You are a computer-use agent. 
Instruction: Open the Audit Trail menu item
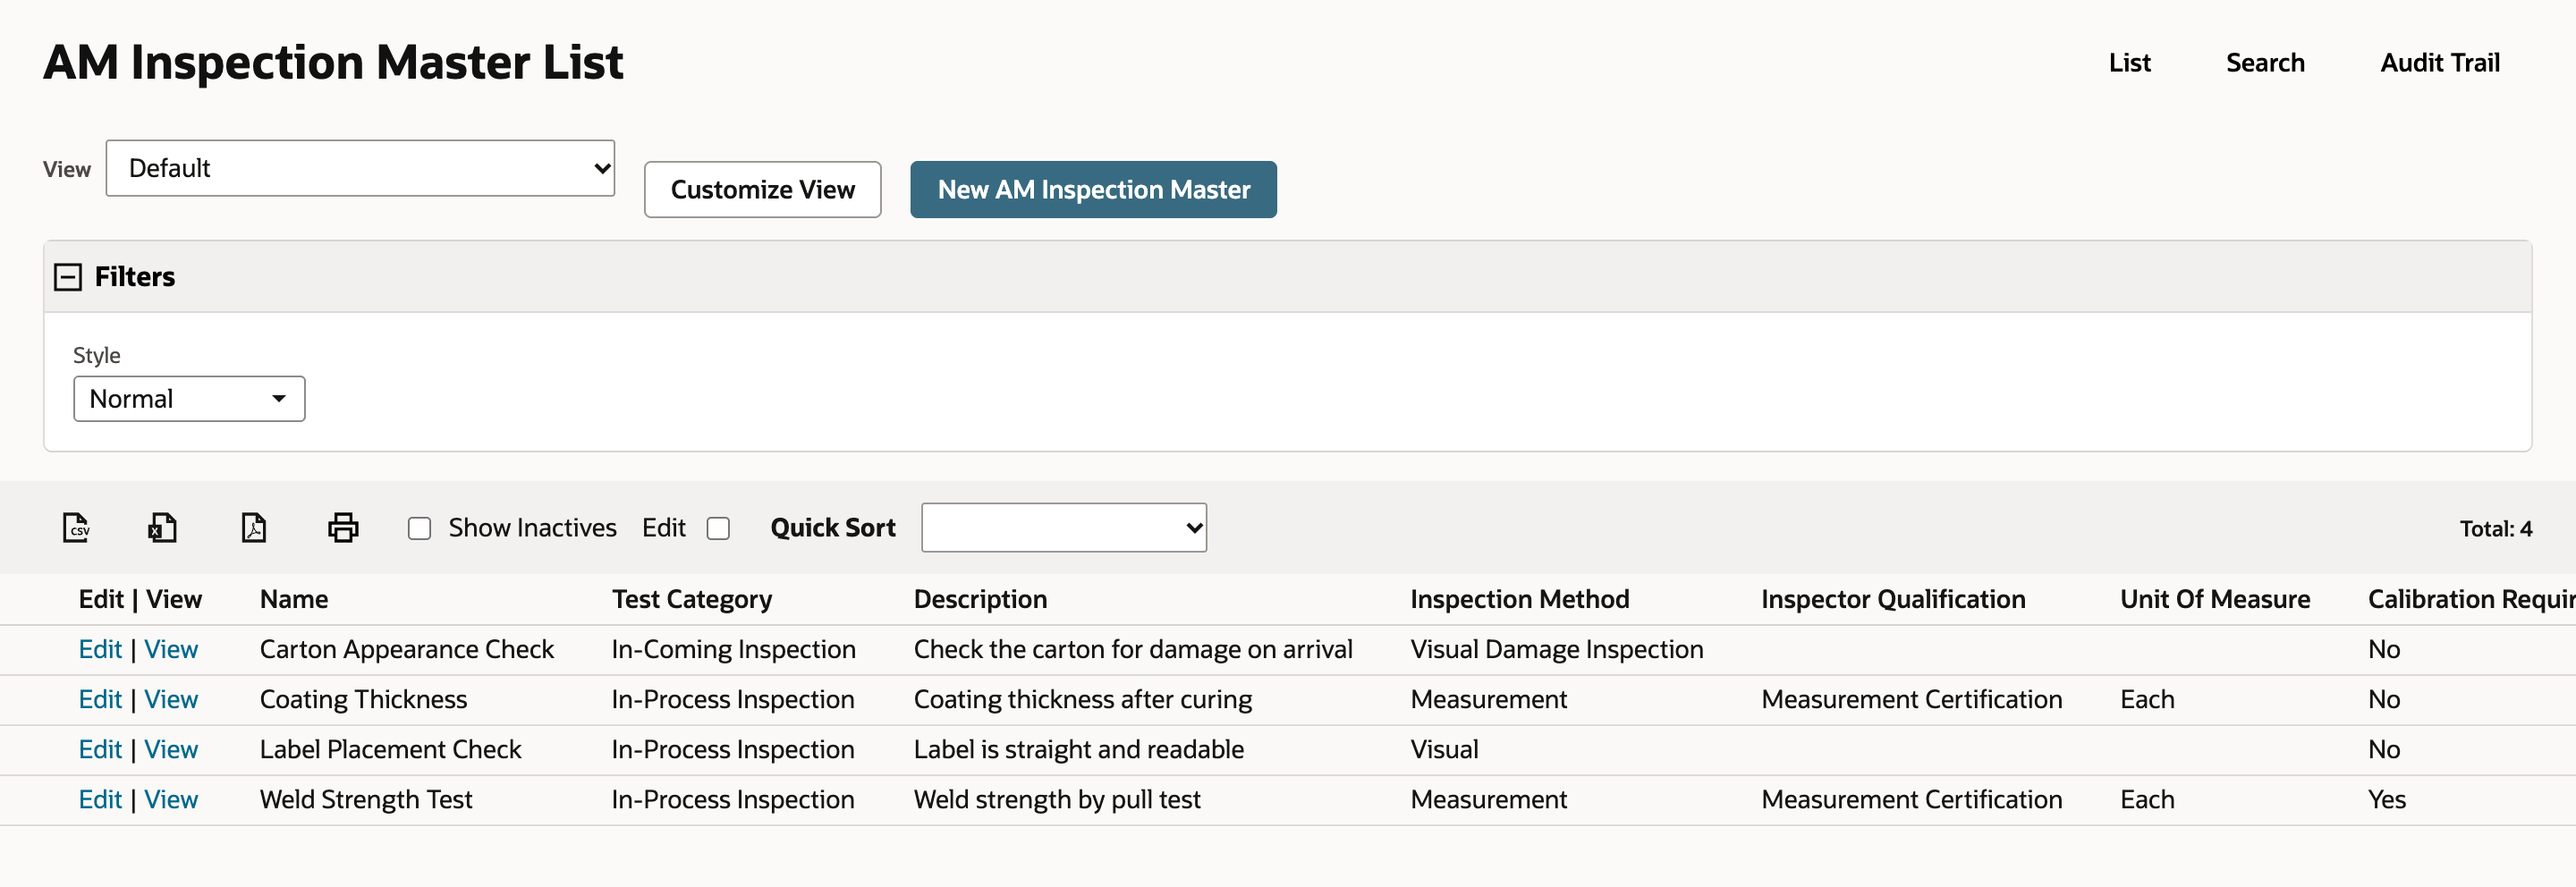click(x=2440, y=63)
